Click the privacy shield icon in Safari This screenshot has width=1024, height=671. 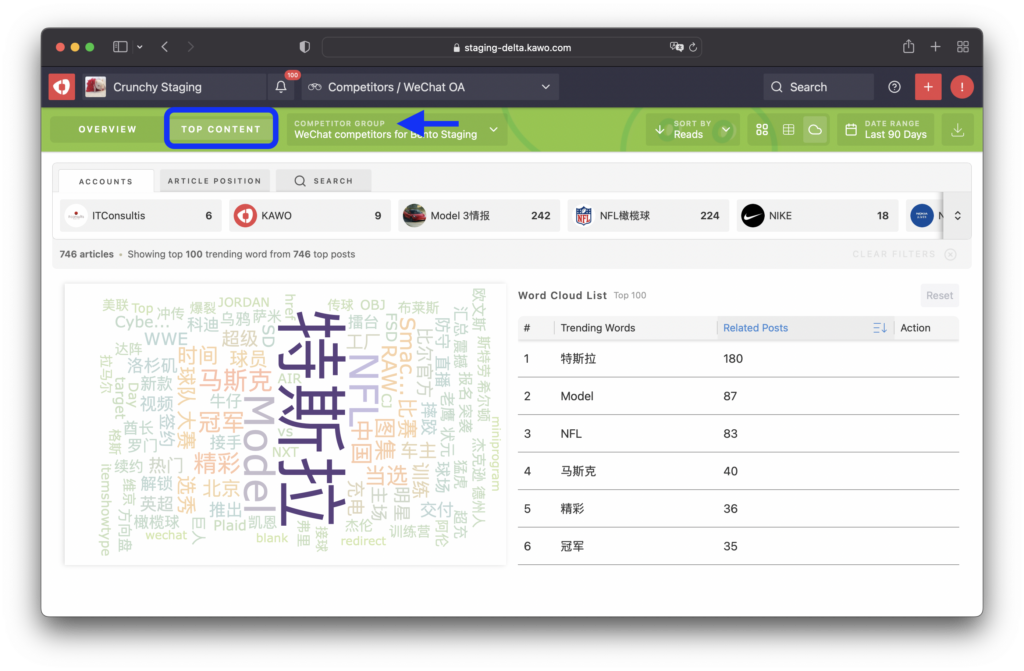[304, 47]
